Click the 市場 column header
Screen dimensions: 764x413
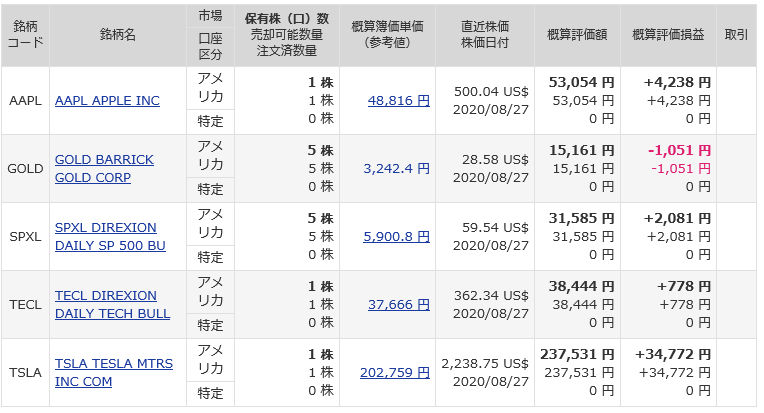pyautogui.click(x=210, y=16)
